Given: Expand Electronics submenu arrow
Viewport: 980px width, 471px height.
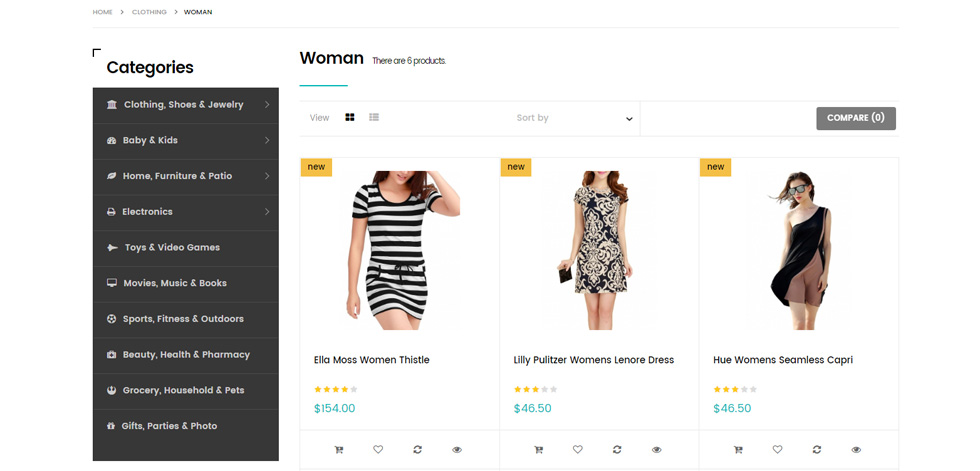Looking at the screenshot, I should [x=267, y=212].
